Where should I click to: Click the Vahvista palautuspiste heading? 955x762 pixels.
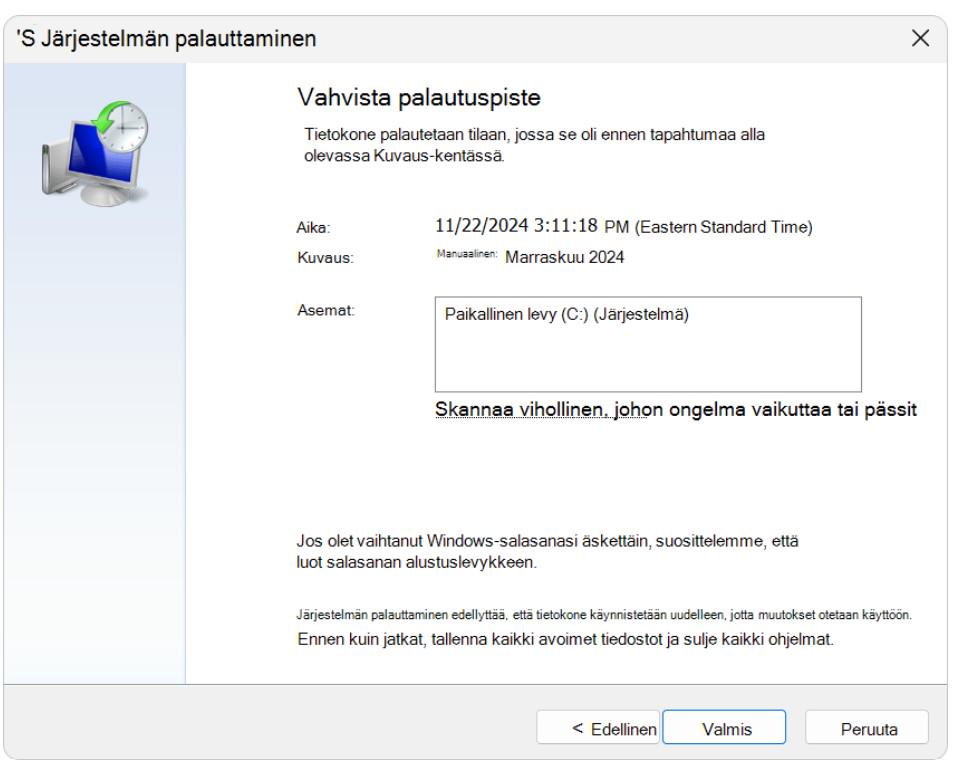pos(419,99)
